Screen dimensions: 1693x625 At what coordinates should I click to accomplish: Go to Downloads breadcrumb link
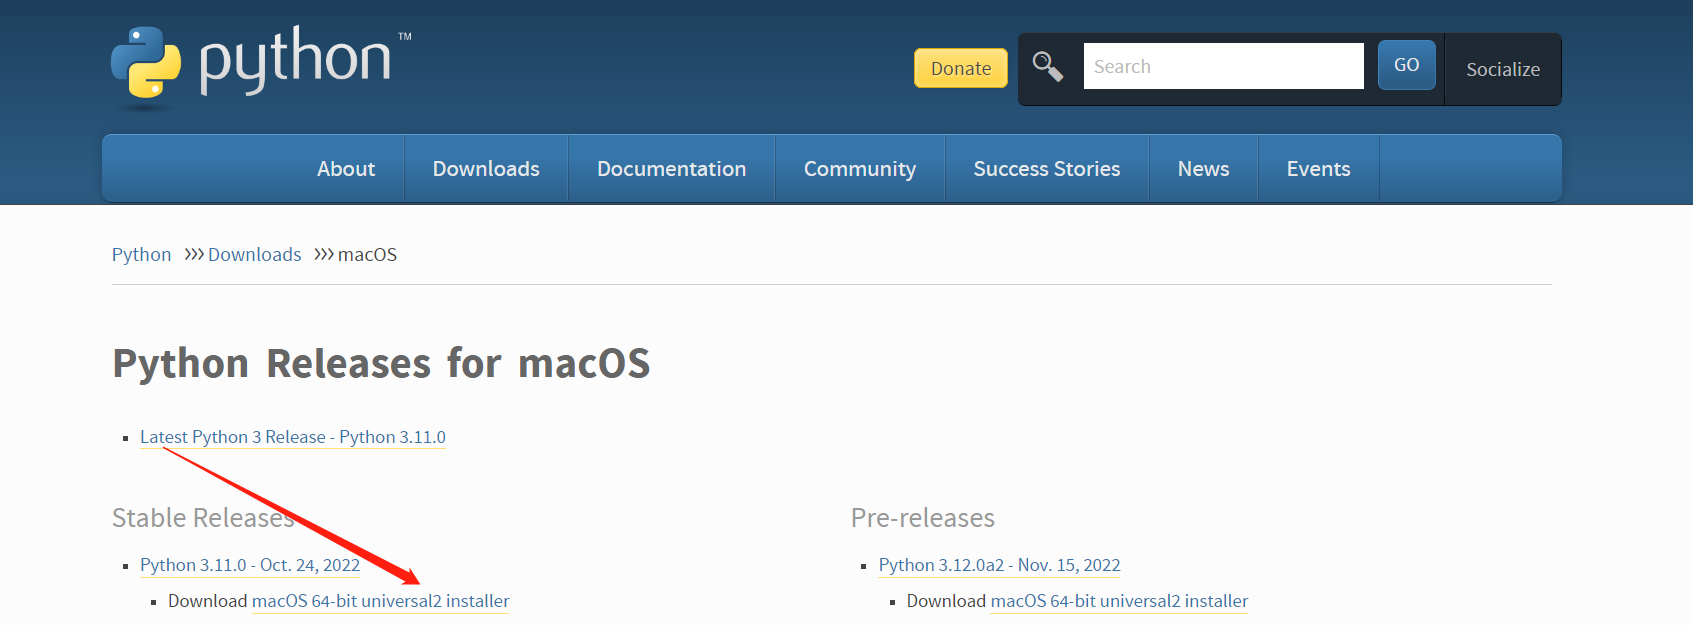point(254,255)
